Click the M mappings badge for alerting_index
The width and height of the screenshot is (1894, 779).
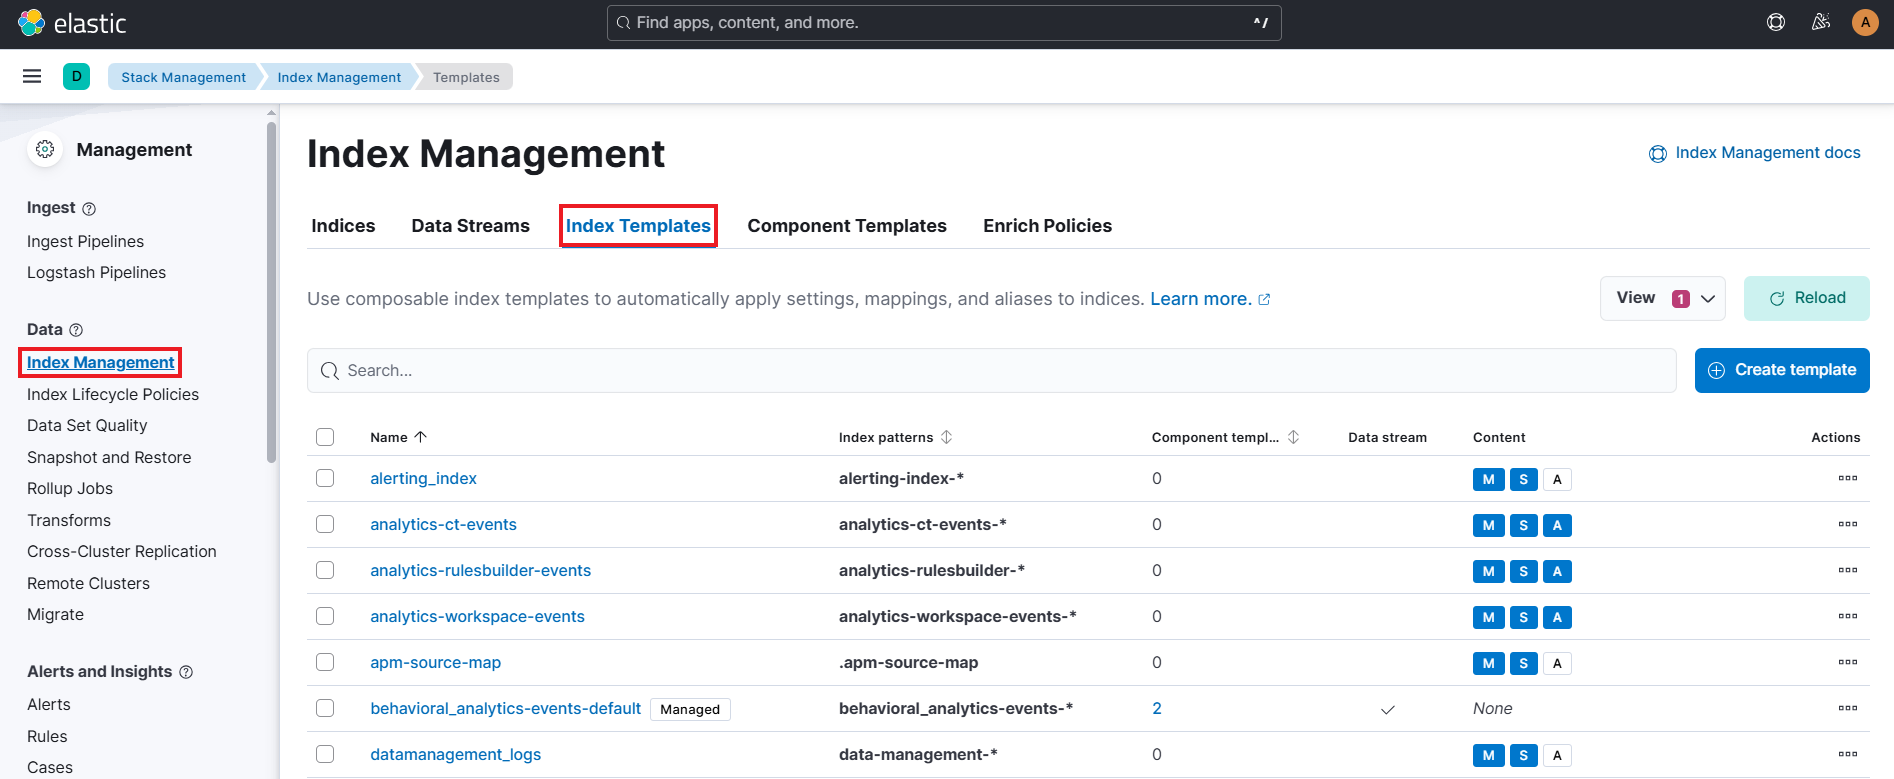coord(1489,479)
